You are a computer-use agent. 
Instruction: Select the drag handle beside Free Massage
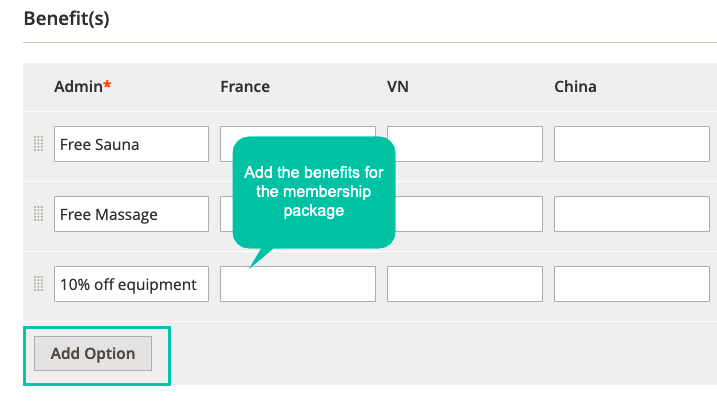(x=38, y=214)
